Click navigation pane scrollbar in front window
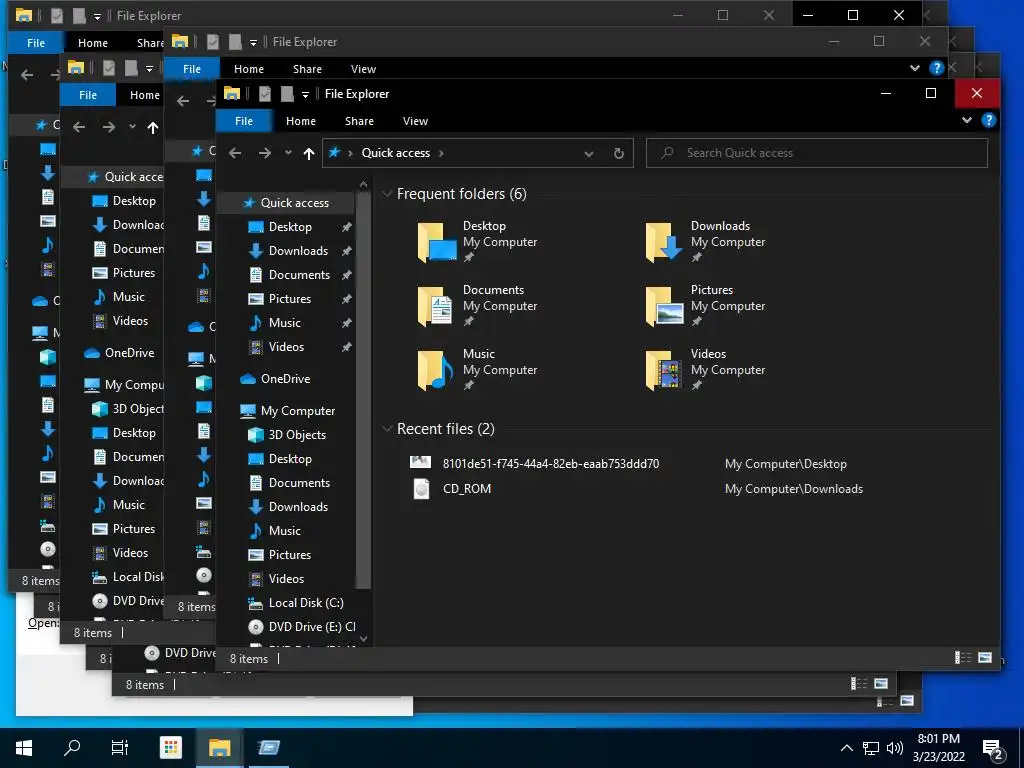Image resolution: width=1024 pixels, height=768 pixels. [x=364, y=392]
